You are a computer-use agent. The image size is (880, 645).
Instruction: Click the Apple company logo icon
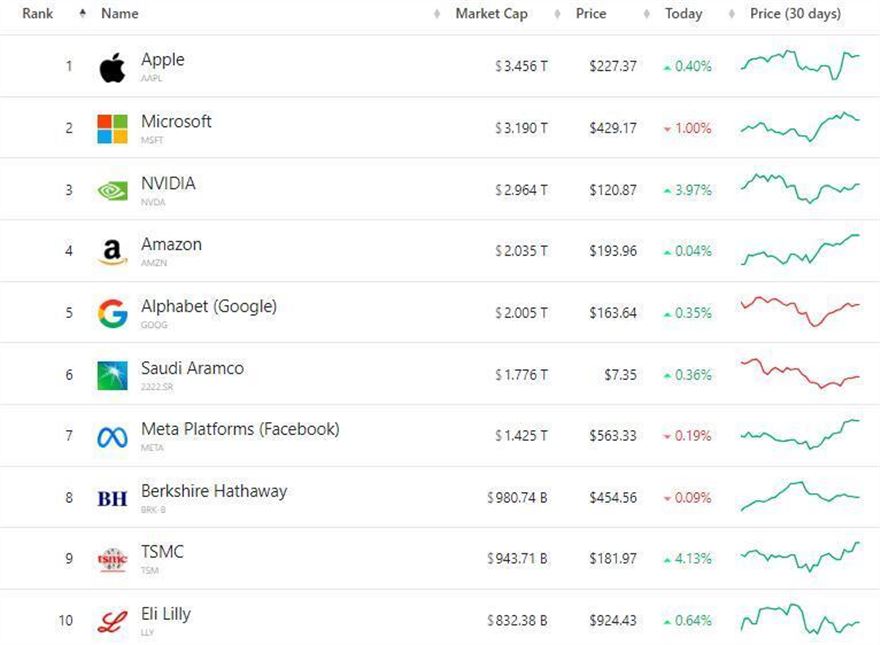pyautogui.click(x=112, y=68)
